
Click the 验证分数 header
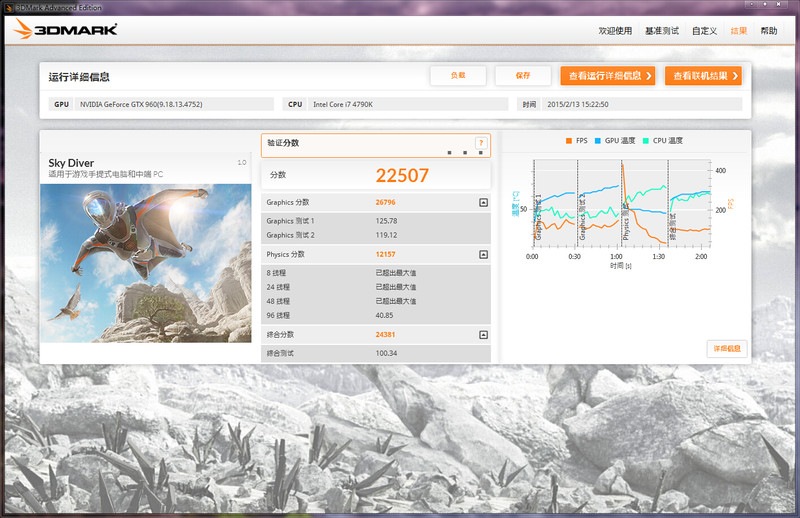[376, 145]
